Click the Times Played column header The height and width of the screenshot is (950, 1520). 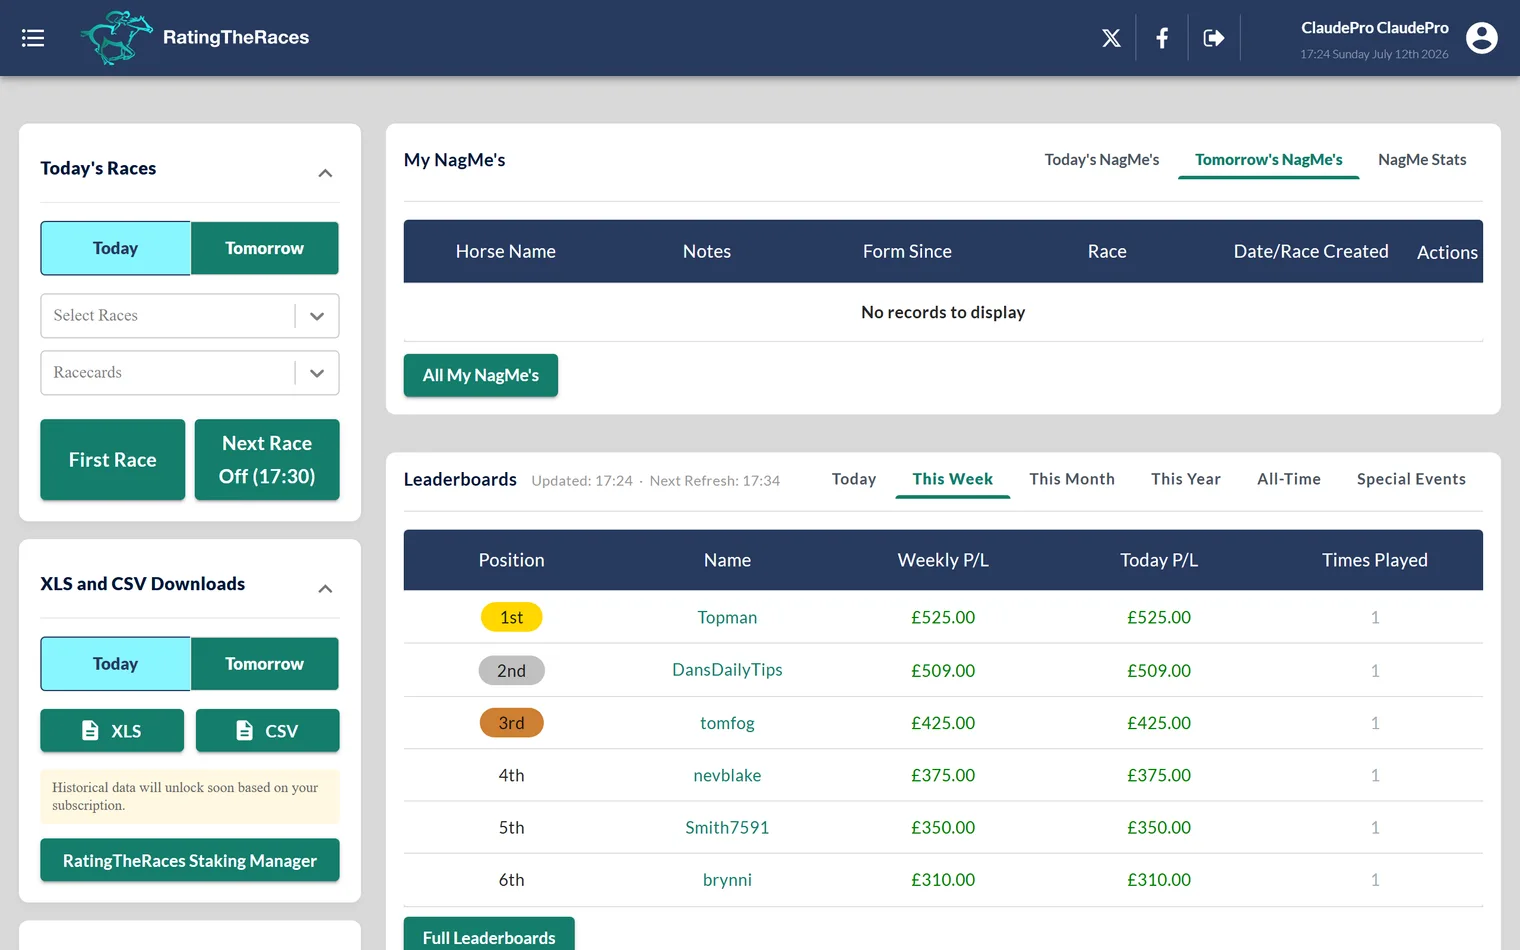(x=1375, y=561)
